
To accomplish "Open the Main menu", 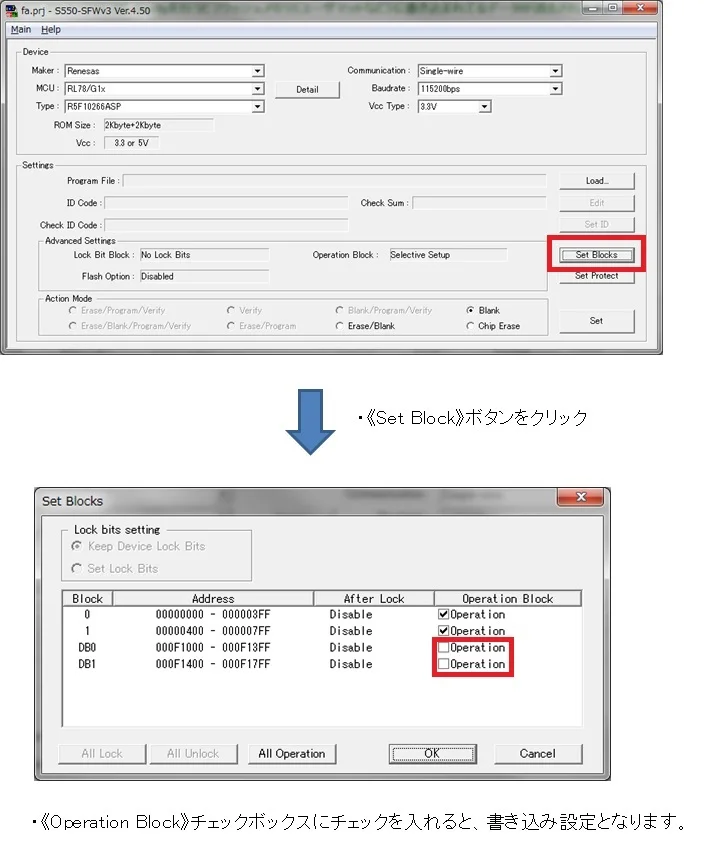I will [x=21, y=30].
